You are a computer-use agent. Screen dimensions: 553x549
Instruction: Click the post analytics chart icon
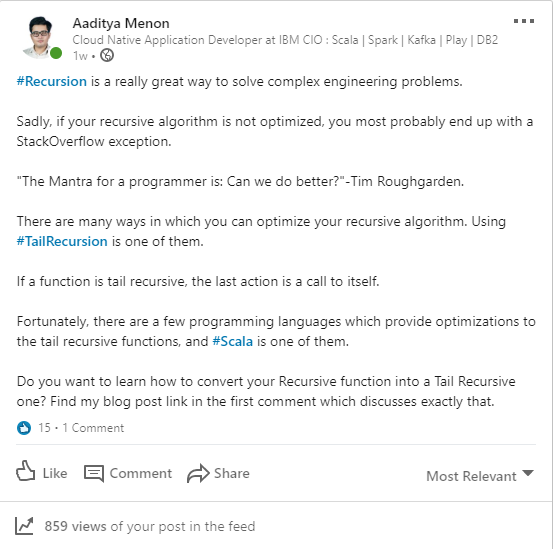24,526
